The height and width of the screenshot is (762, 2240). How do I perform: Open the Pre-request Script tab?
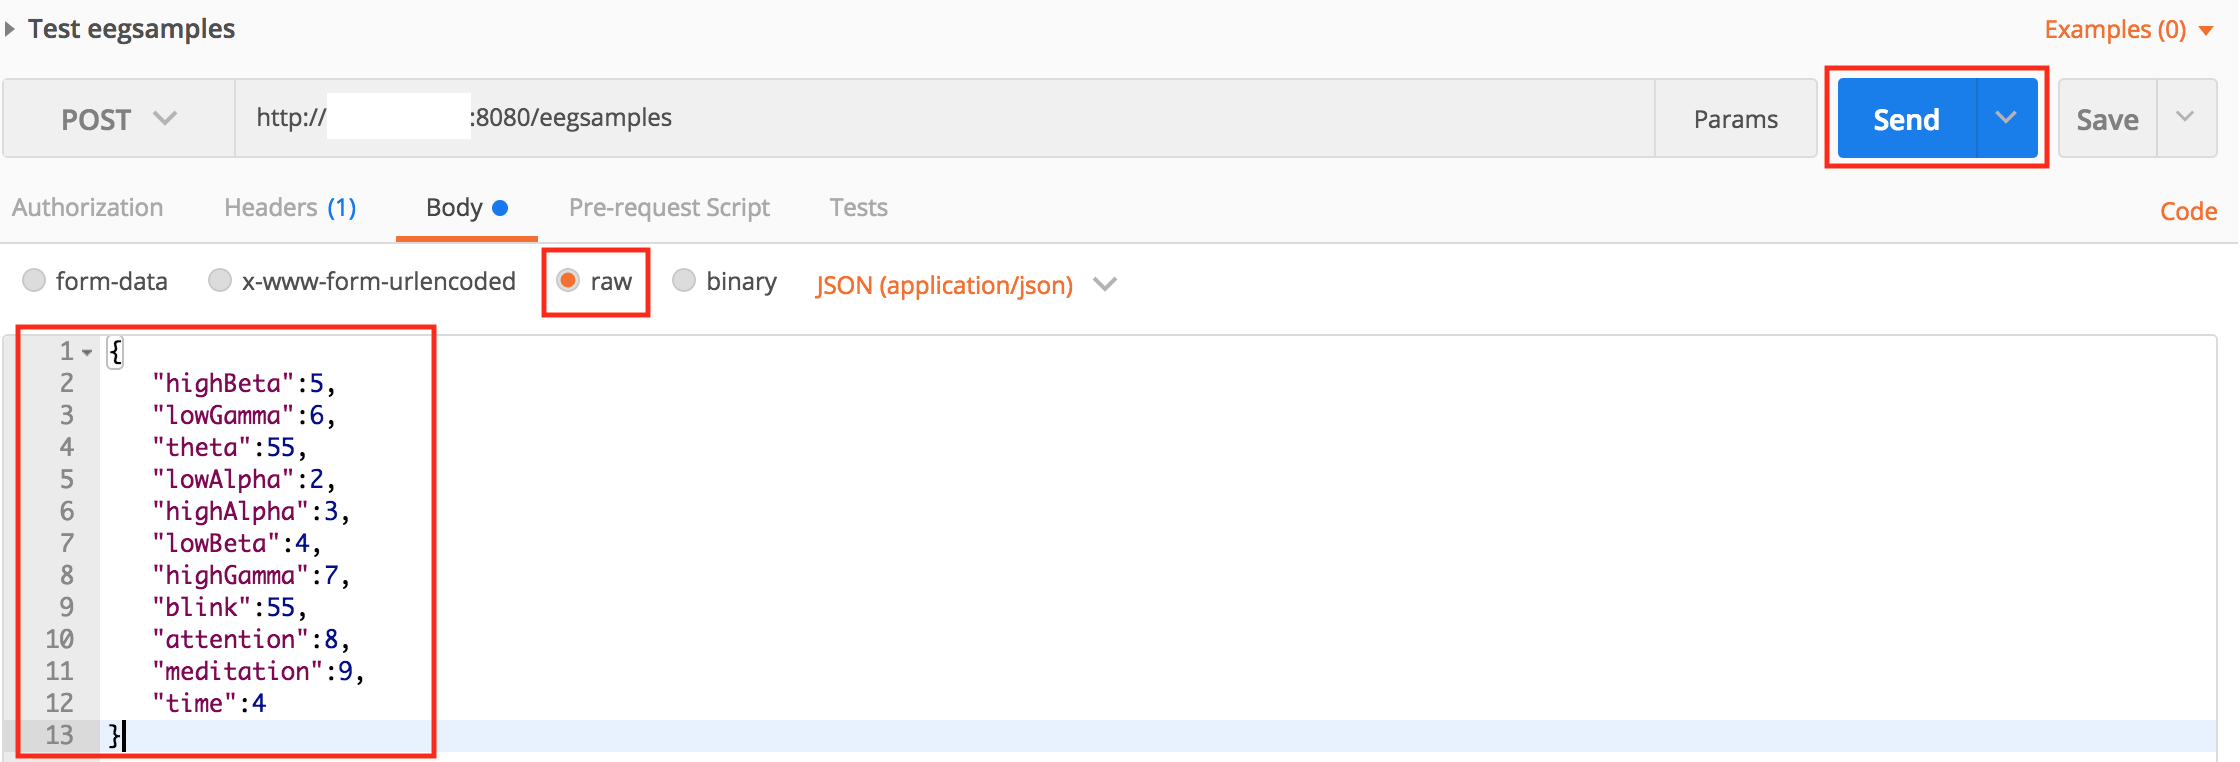669,207
